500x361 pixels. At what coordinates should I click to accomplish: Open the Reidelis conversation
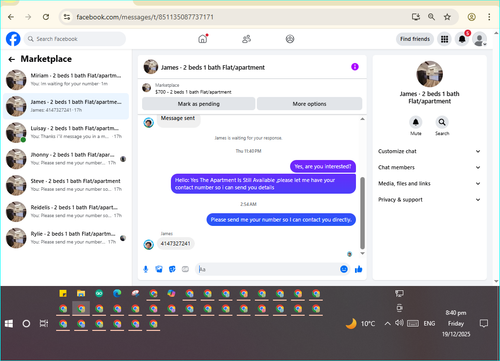[x=66, y=211]
